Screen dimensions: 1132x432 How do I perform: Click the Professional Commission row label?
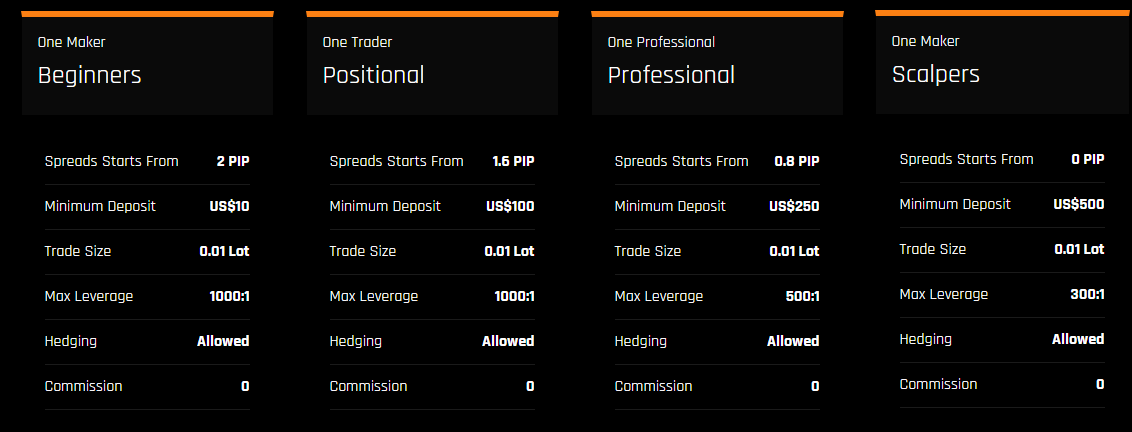(x=653, y=386)
